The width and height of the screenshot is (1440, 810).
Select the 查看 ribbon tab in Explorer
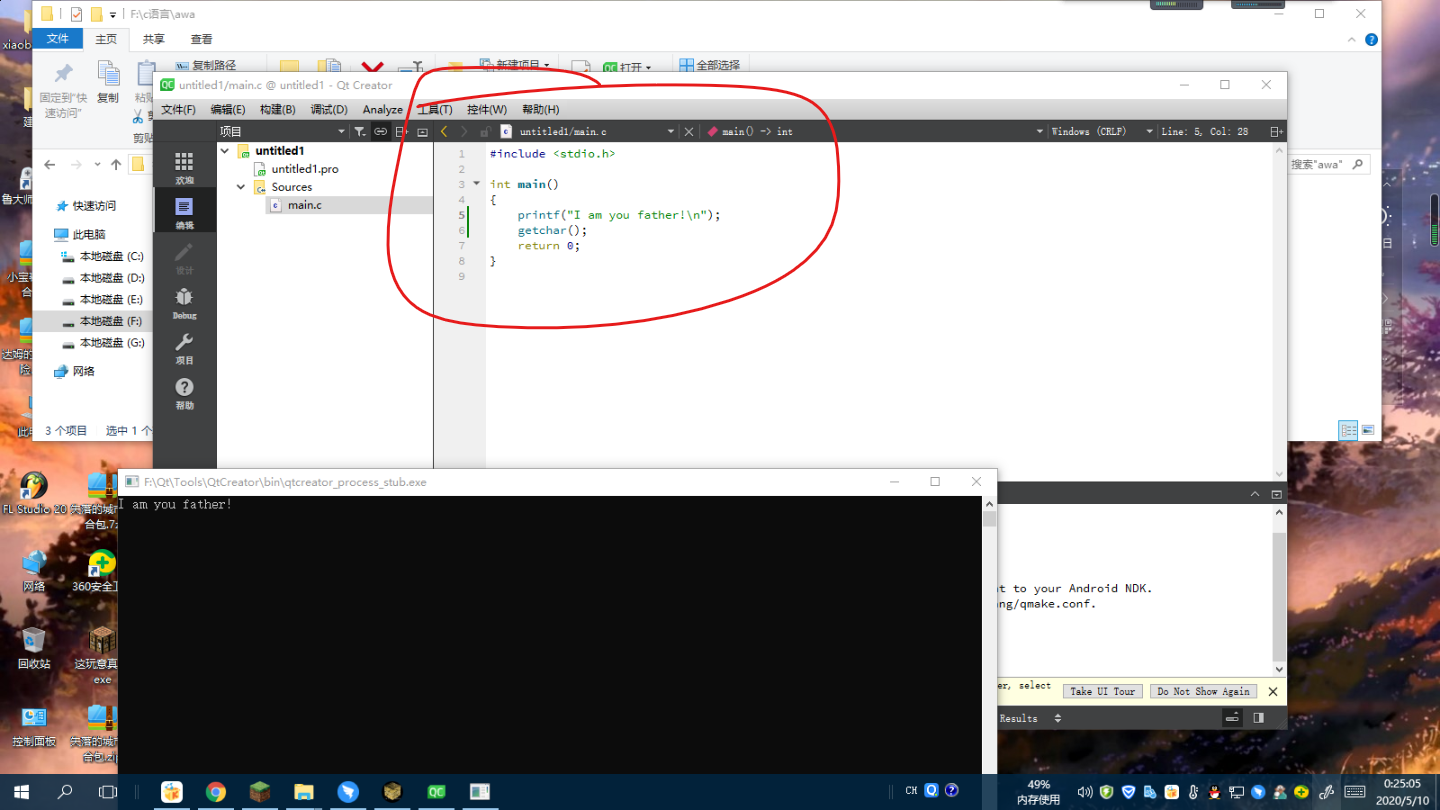[201, 39]
